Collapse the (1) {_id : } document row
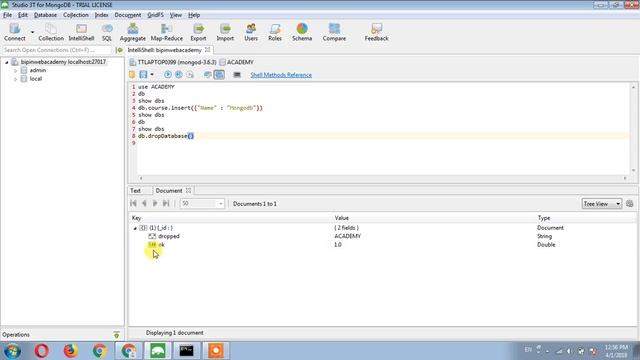Viewport: 640px width, 360px height. pos(135,228)
